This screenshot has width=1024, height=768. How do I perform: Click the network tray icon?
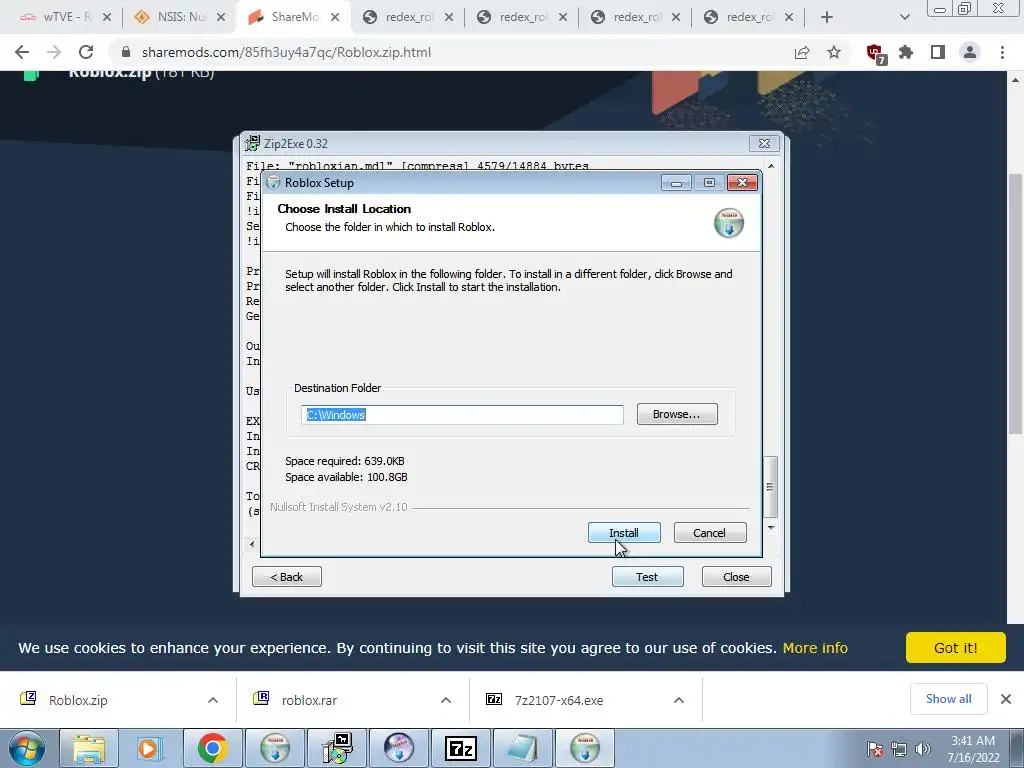click(x=899, y=749)
